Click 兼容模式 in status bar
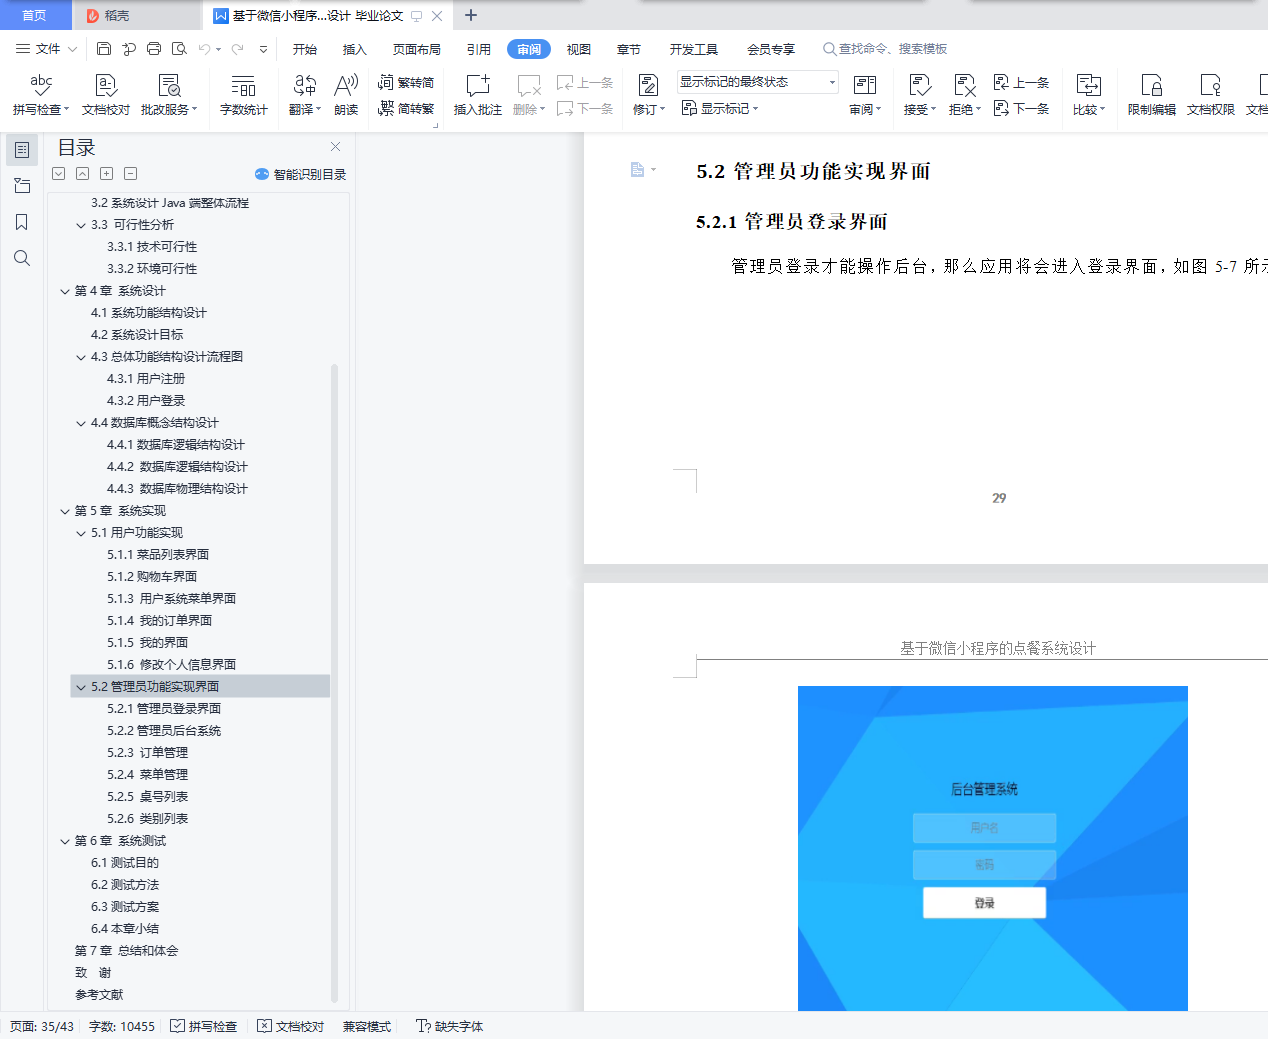 [366, 1026]
